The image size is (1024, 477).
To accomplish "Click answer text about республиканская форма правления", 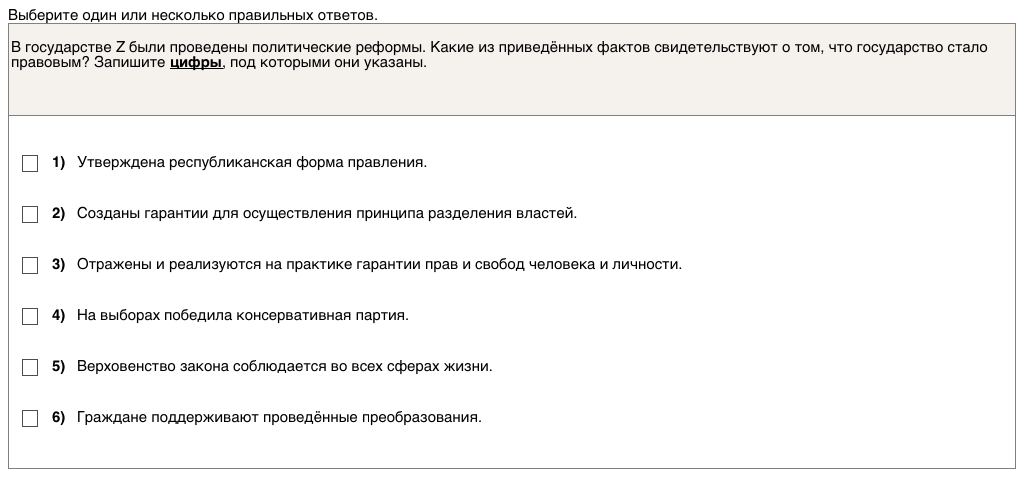I will pos(251,162).
